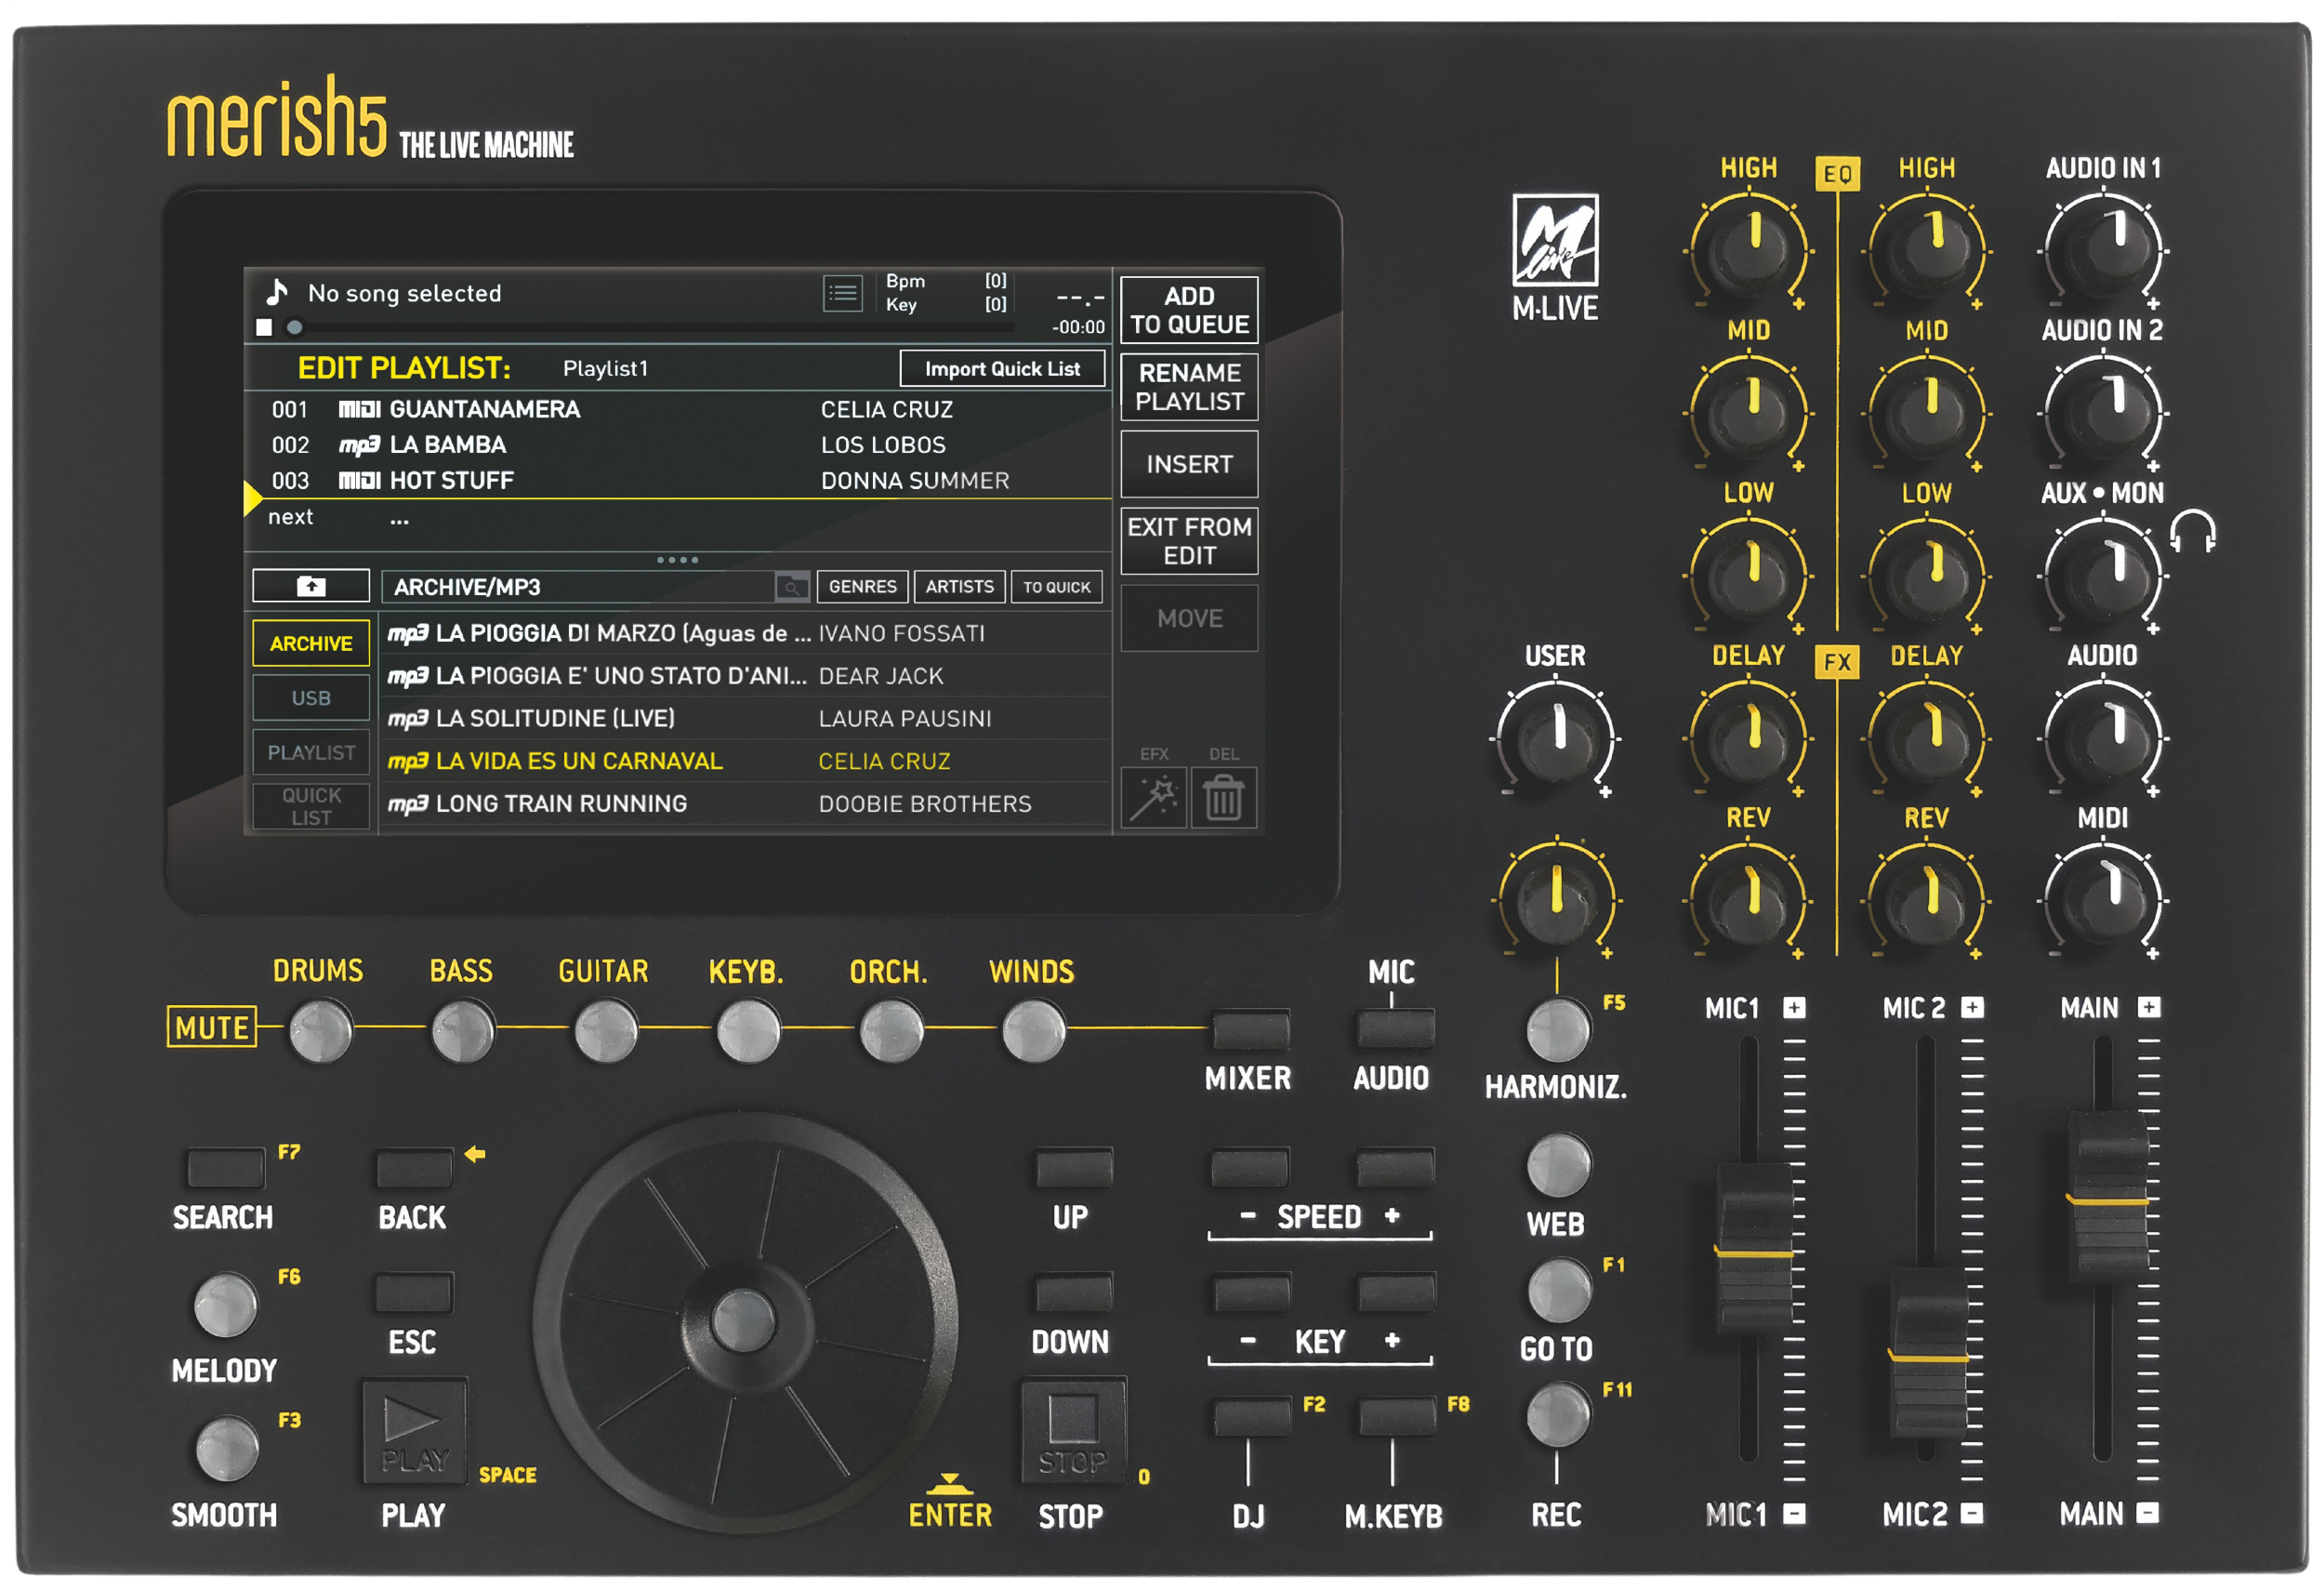Select LONG TRAIN RUNNING song row
Image resolution: width=2324 pixels, height=1590 pixels.
746,804
